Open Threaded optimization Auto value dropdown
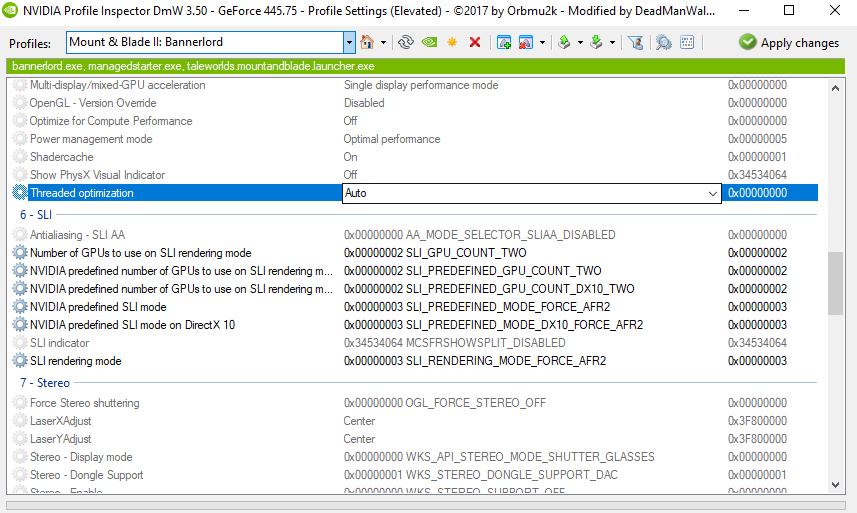Viewport: 857px width, 513px height. point(712,193)
